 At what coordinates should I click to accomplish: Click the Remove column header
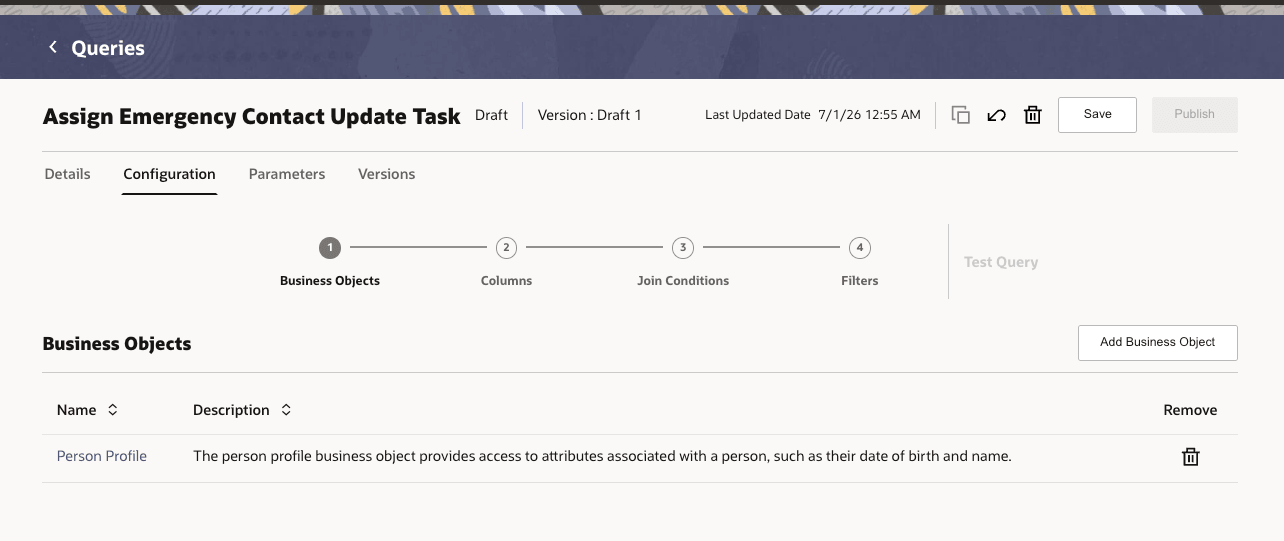click(x=1190, y=410)
